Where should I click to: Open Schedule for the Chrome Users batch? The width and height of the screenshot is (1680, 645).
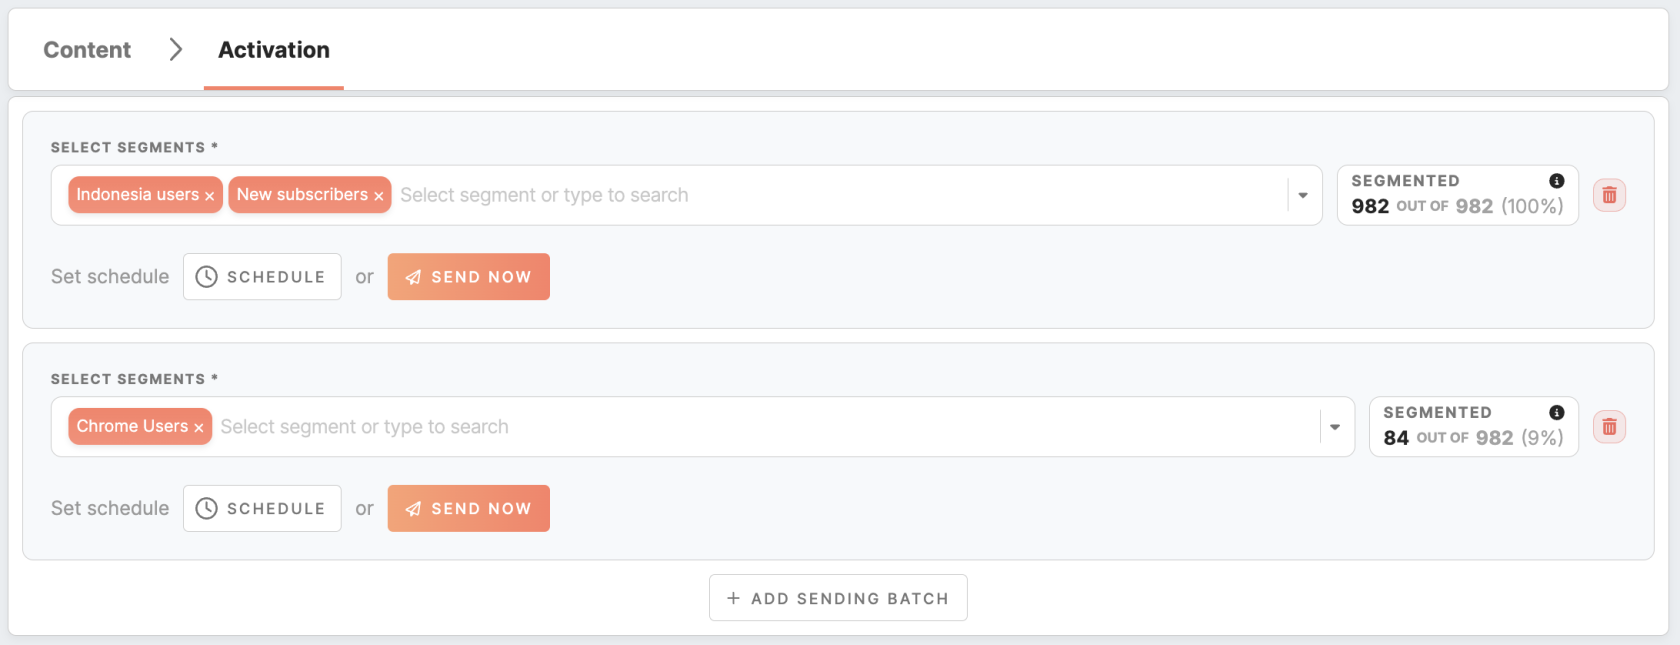click(262, 509)
